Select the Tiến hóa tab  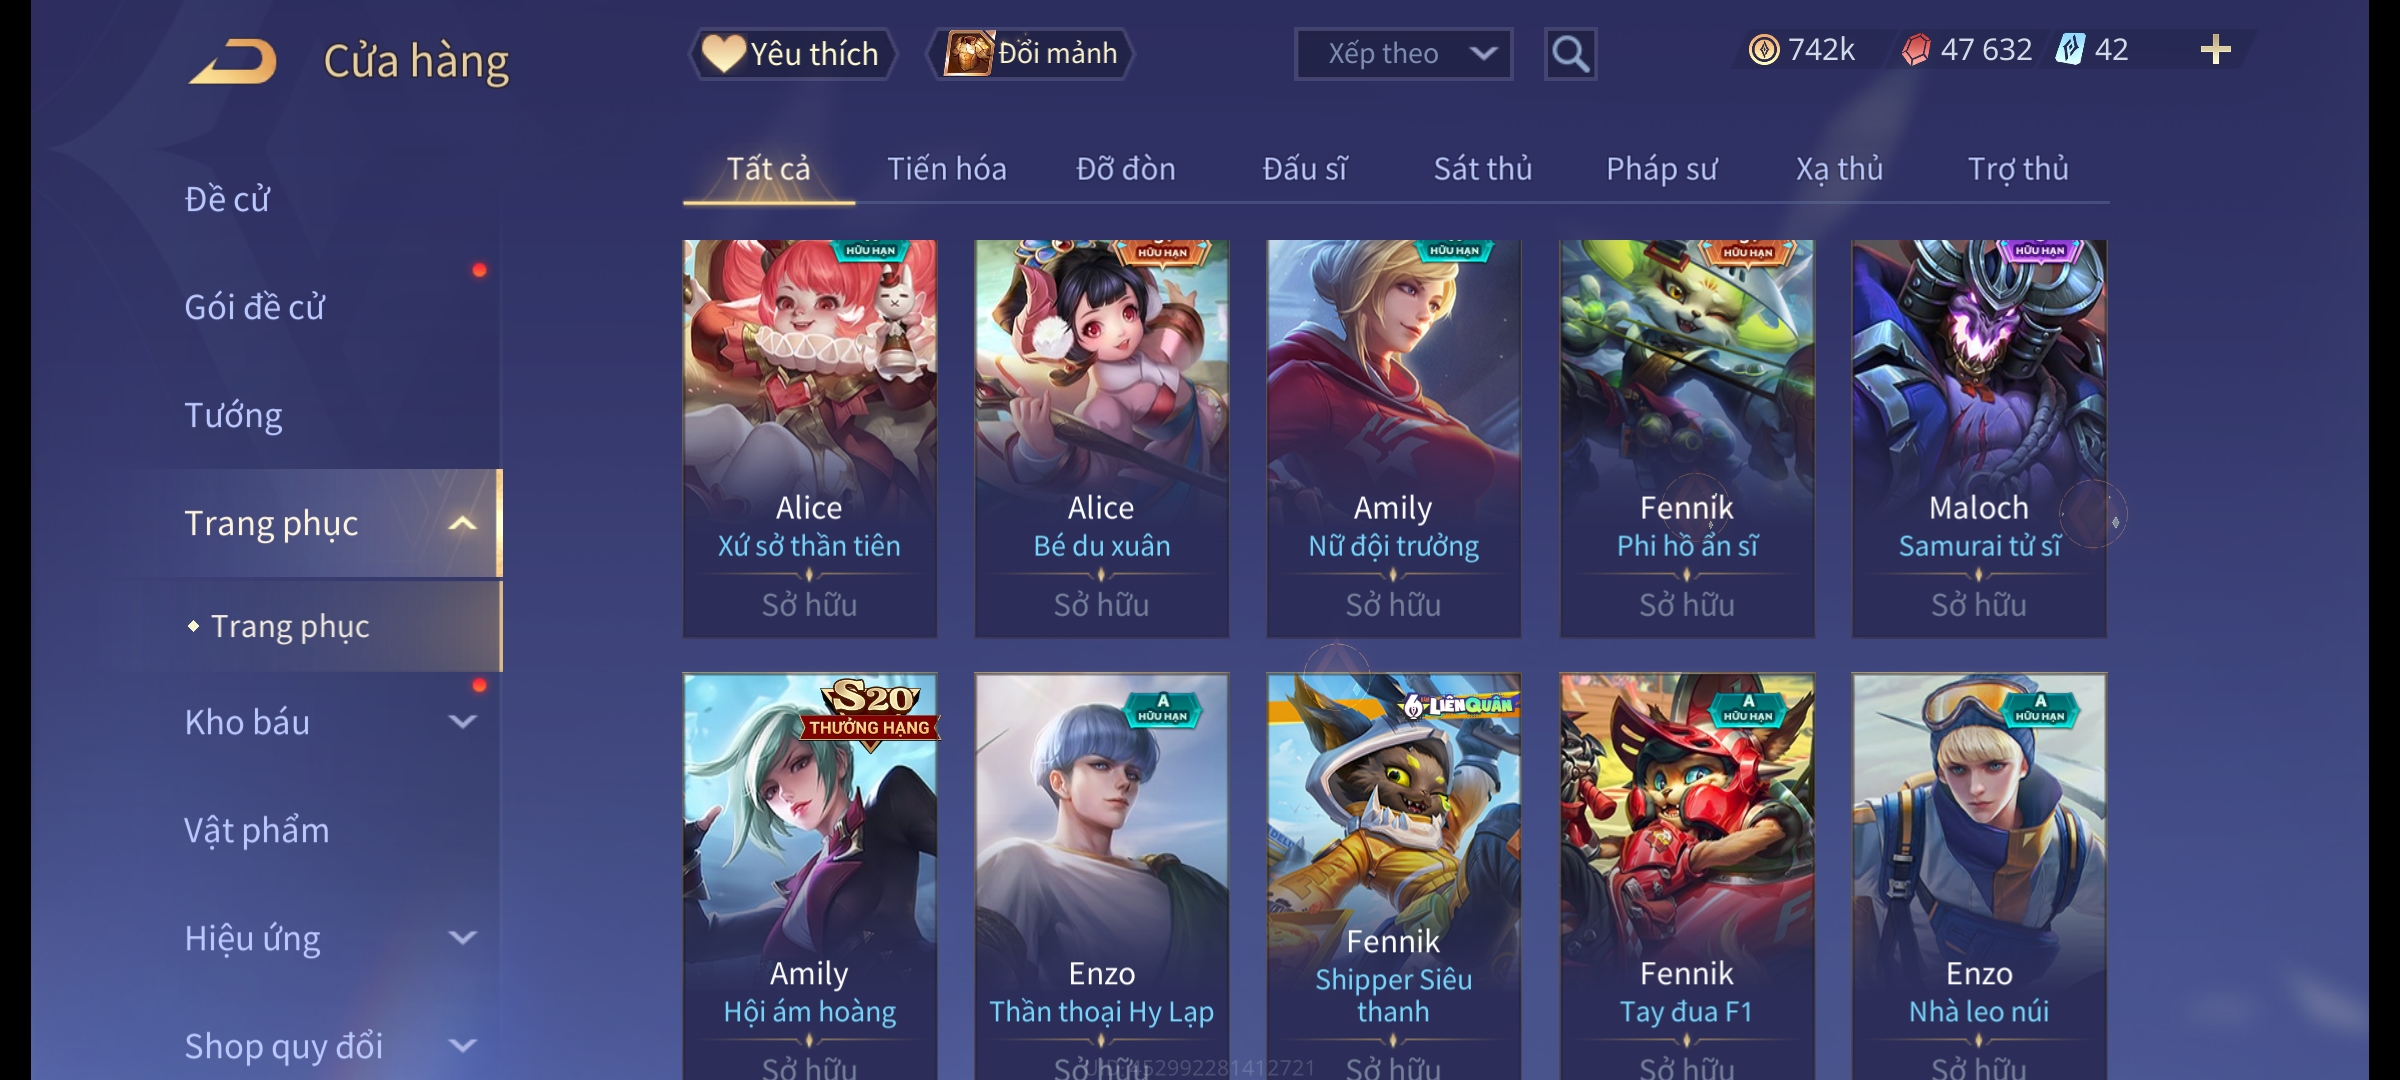(x=947, y=169)
